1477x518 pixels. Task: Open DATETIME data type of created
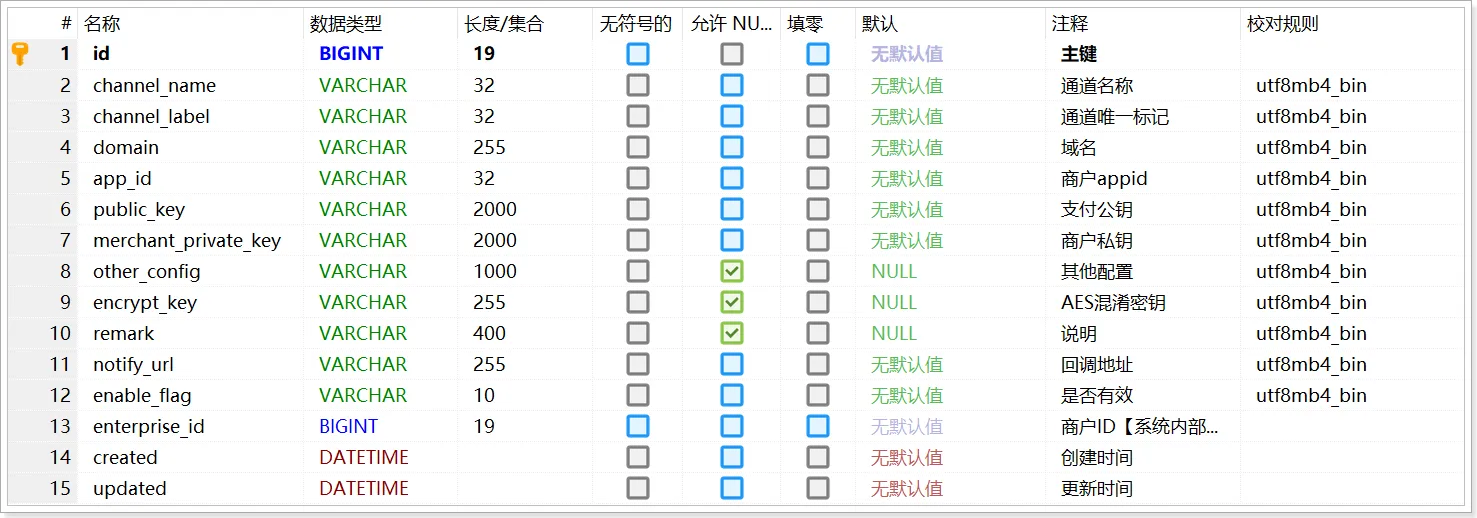[364, 457]
